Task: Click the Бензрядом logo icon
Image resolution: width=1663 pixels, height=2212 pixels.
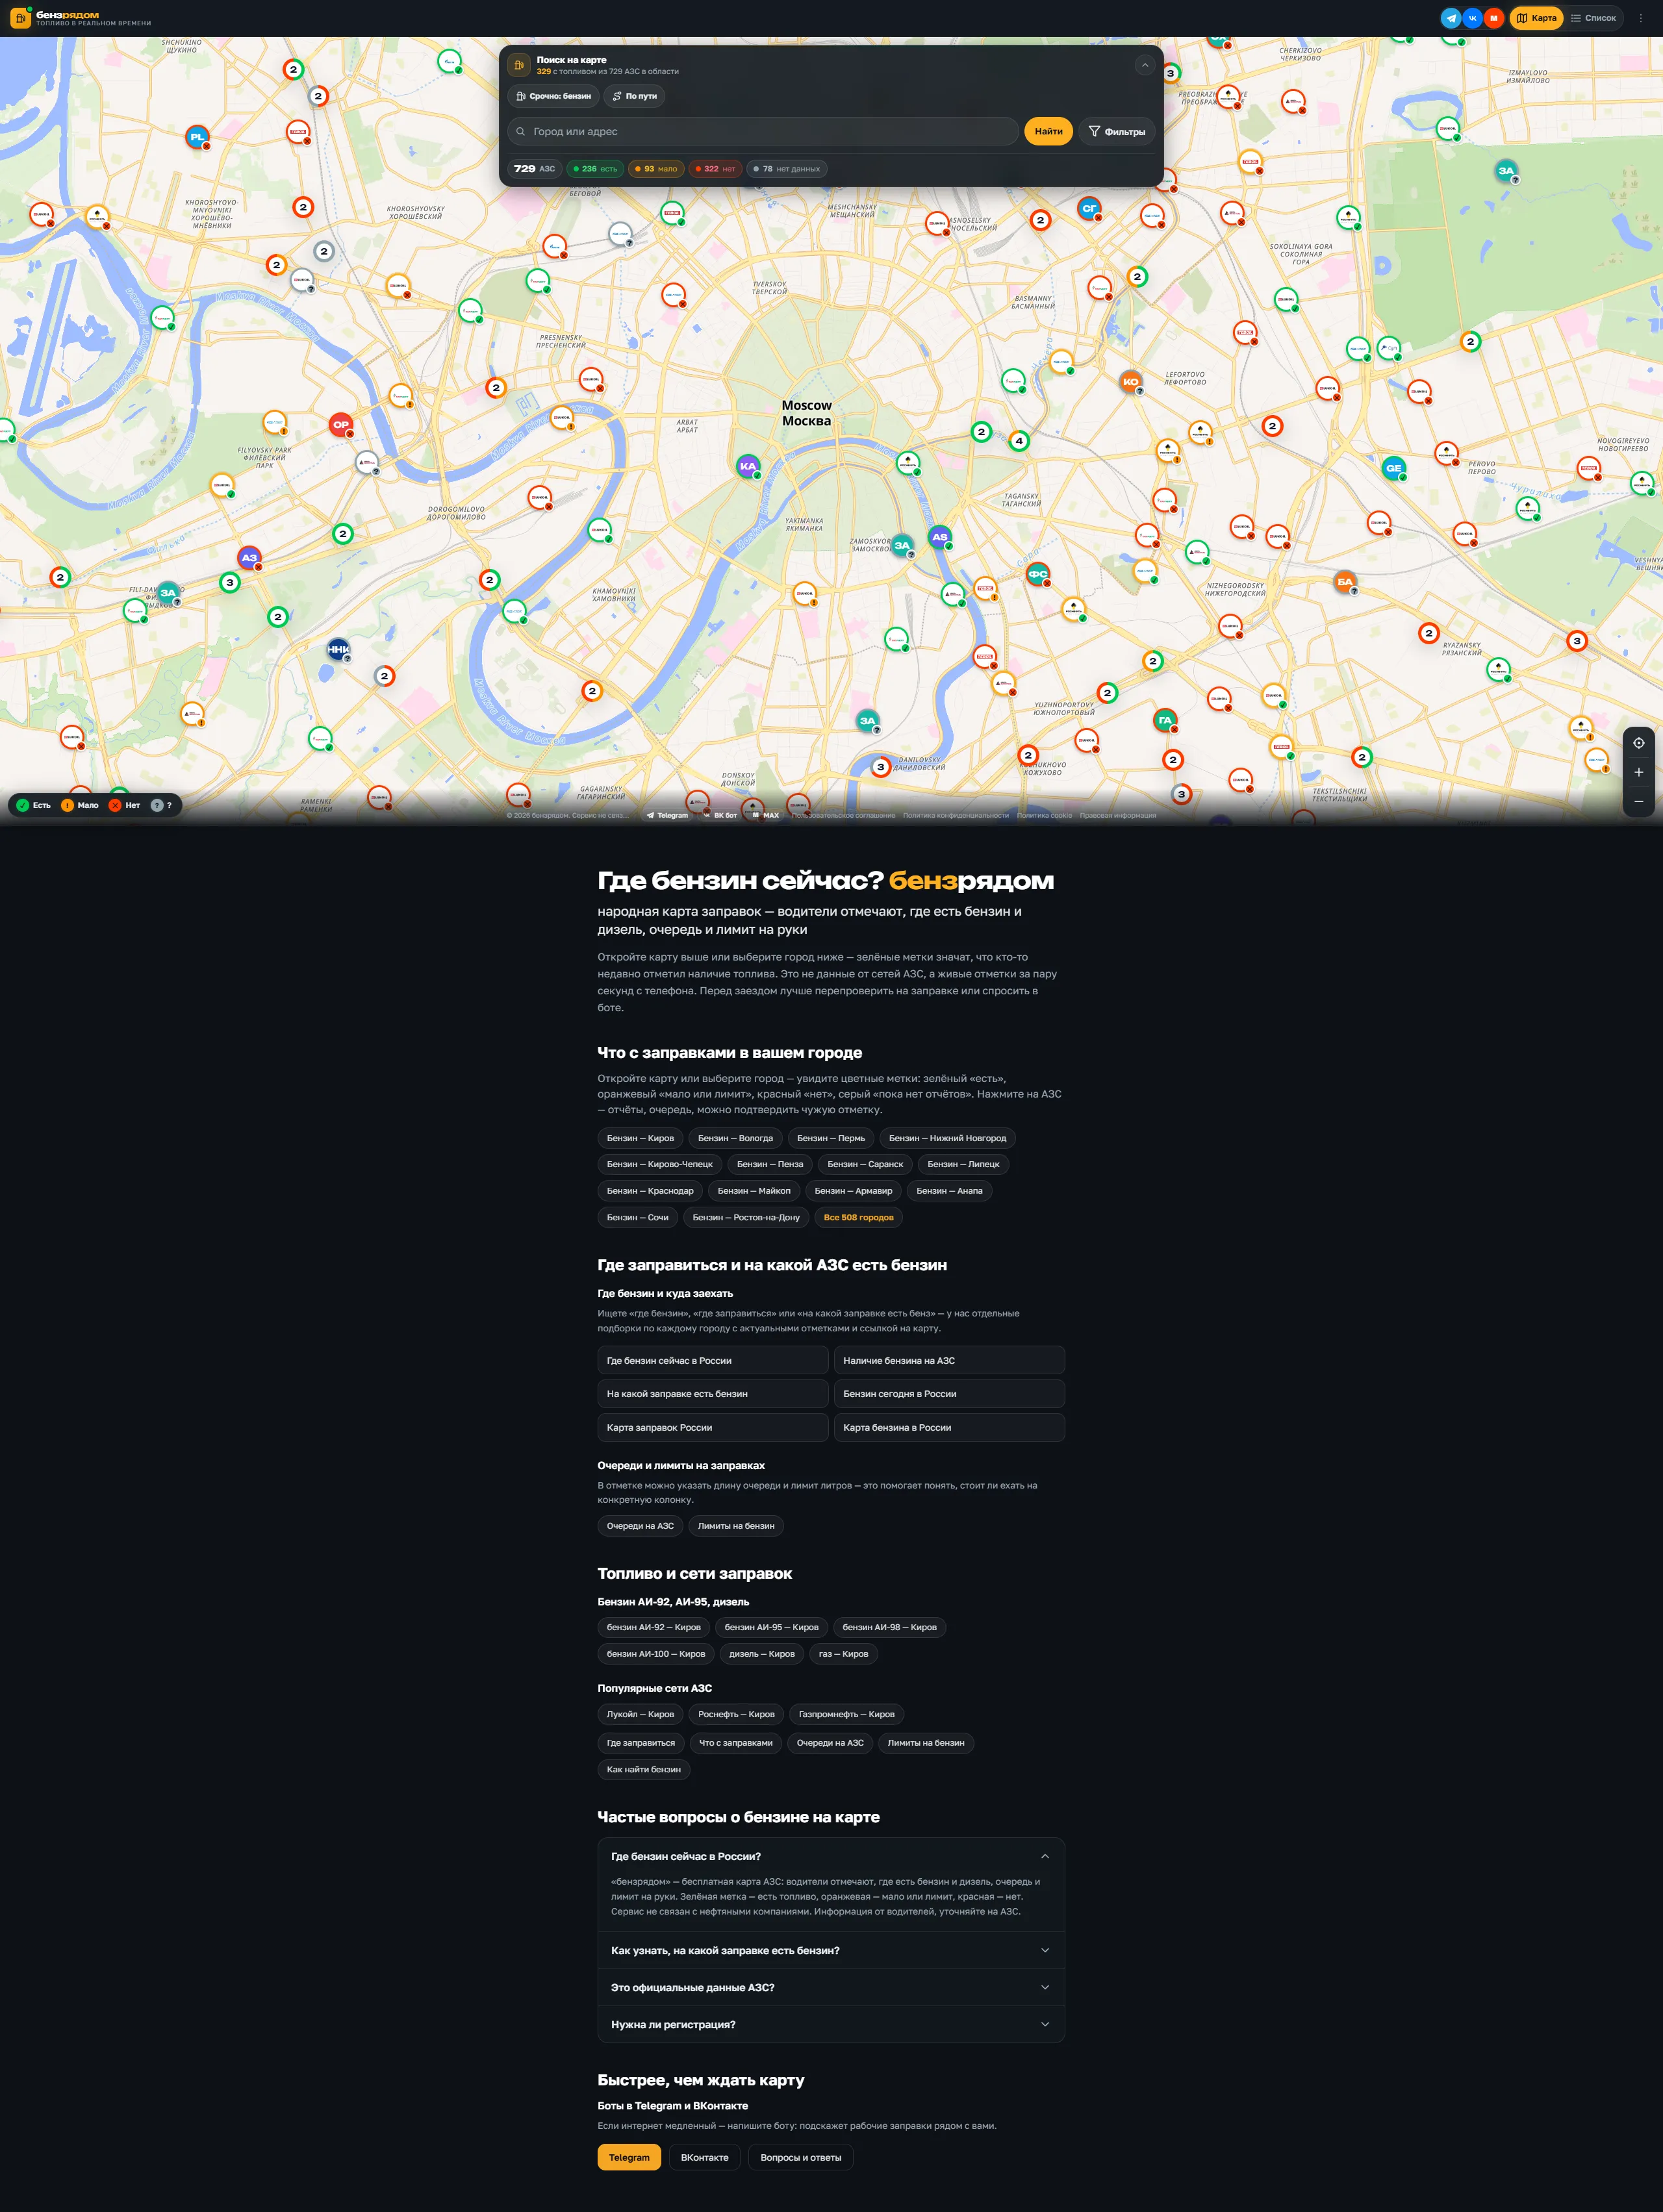Action: click(x=20, y=18)
